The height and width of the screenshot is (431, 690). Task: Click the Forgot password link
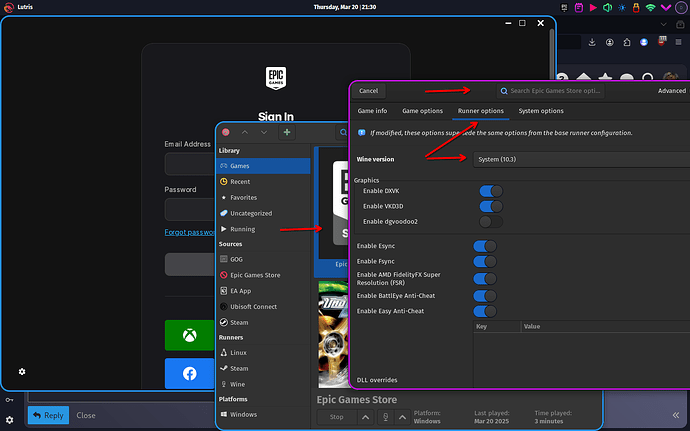(x=190, y=232)
